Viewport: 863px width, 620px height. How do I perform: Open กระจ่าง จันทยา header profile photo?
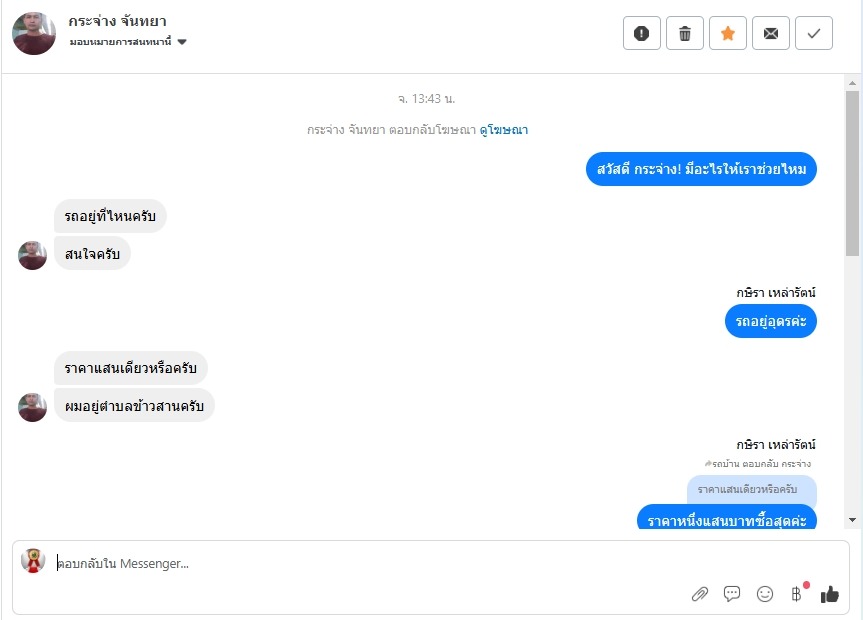coord(34,34)
